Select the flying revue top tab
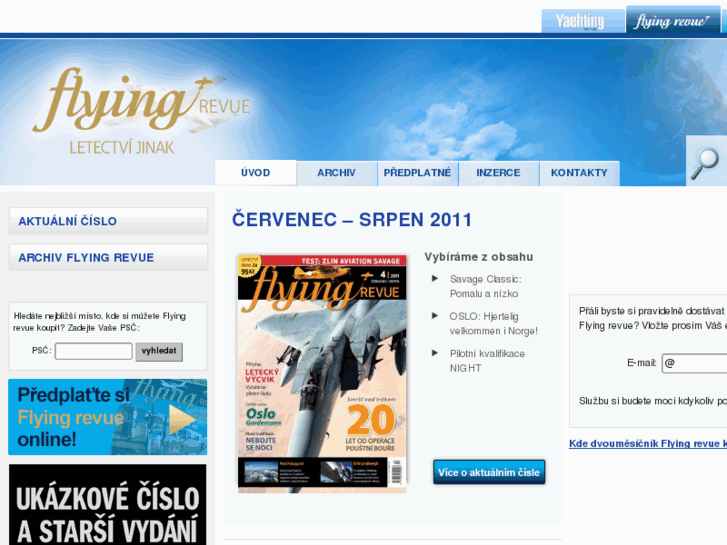Viewport: 727px width, 545px height. pos(673,20)
